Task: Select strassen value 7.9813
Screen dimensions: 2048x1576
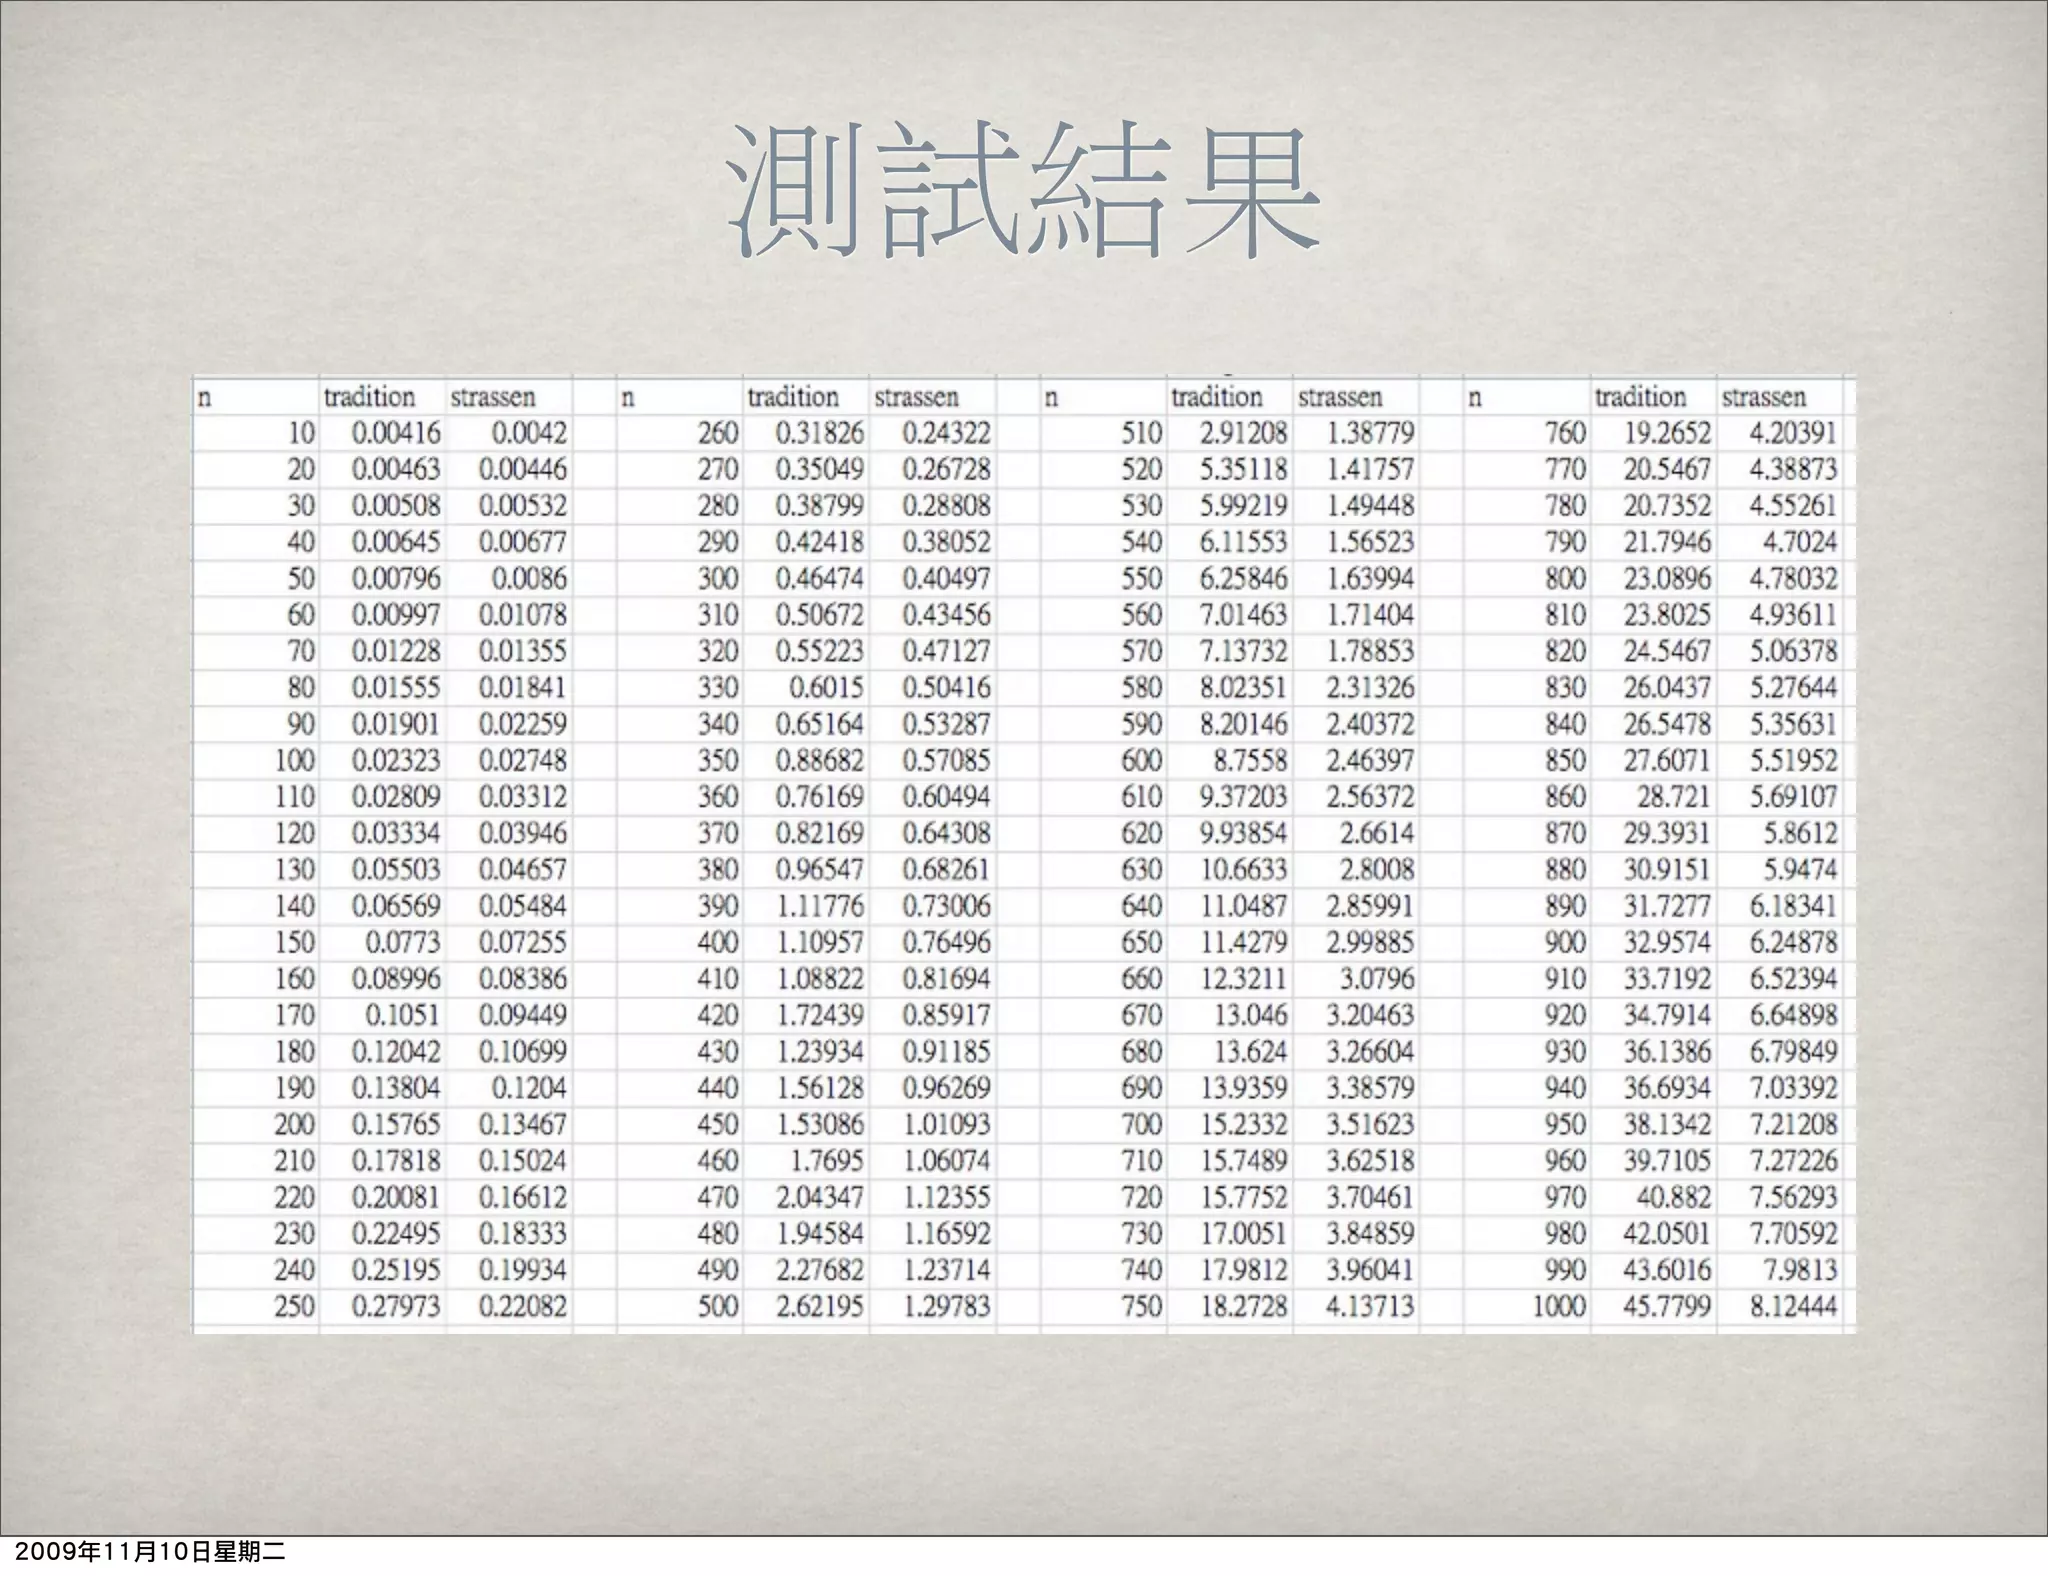Action: pyautogui.click(x=1801, y=1270)
